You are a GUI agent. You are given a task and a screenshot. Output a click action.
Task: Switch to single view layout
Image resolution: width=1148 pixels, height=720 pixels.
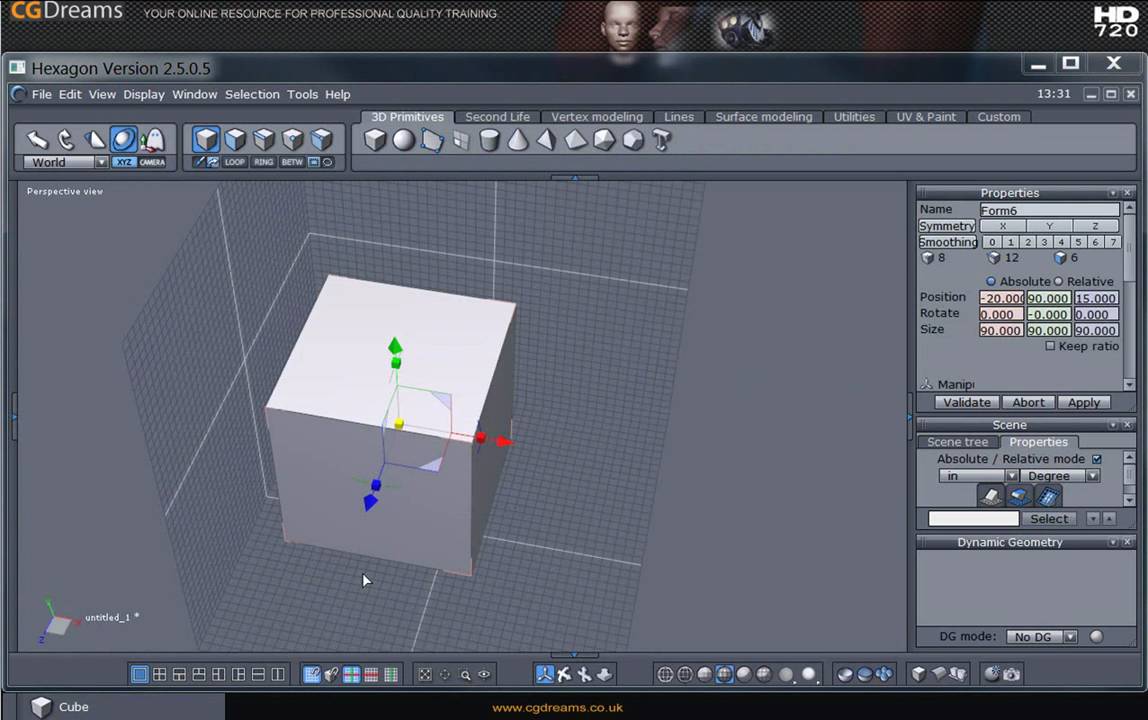139,675
